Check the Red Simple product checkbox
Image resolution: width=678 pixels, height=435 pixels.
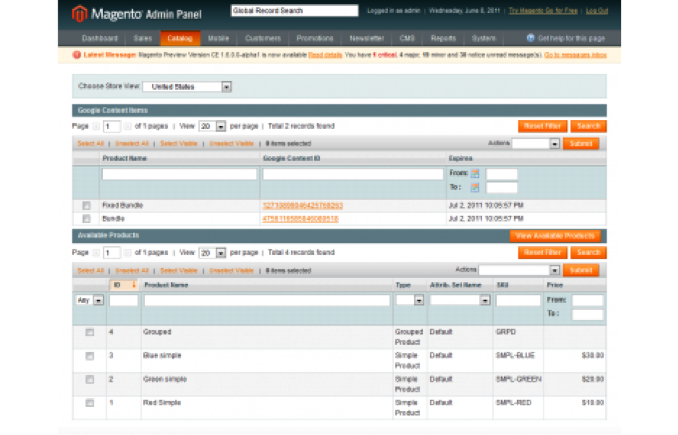point(90,403)
